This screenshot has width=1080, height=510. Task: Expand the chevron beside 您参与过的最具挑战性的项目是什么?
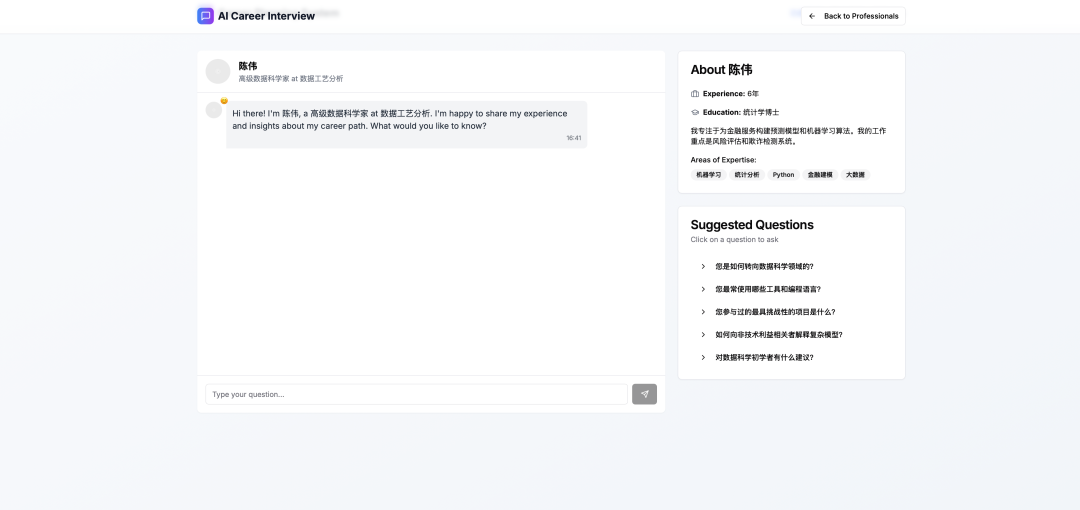(703, 312)
